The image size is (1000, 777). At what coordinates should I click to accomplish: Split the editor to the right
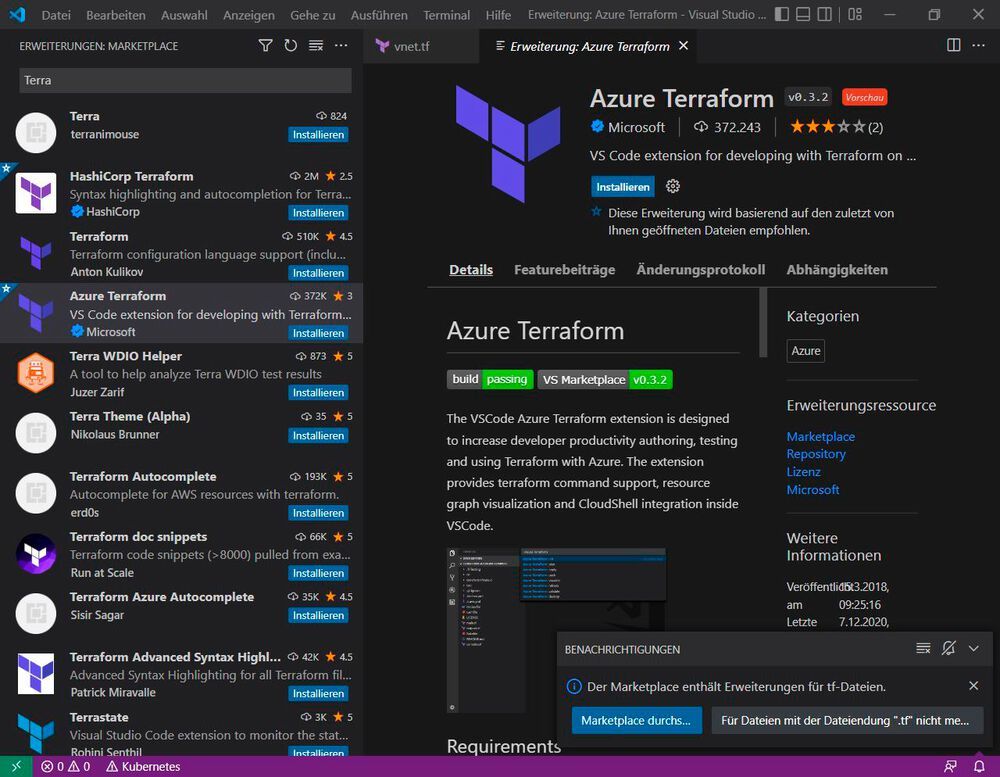coord(953,45)
